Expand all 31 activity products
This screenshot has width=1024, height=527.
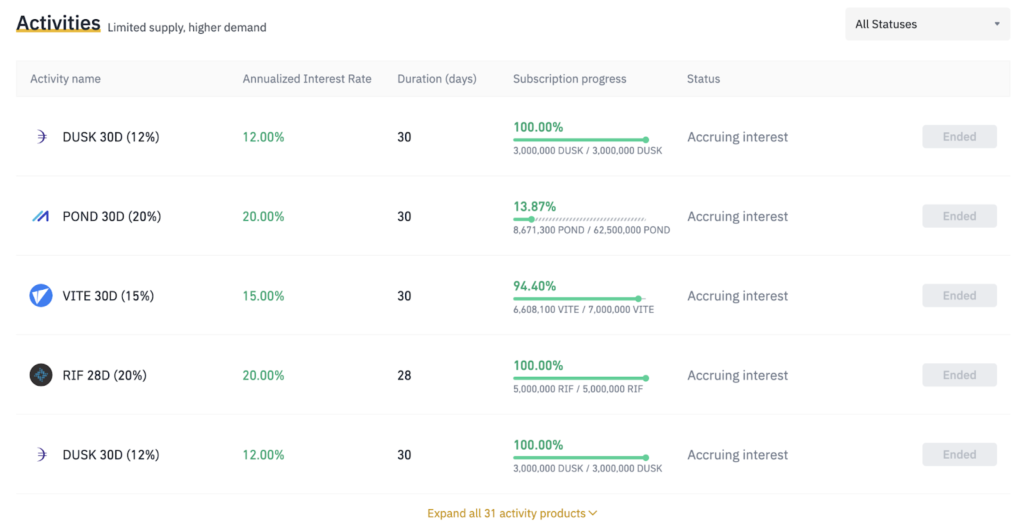(512, 513)
